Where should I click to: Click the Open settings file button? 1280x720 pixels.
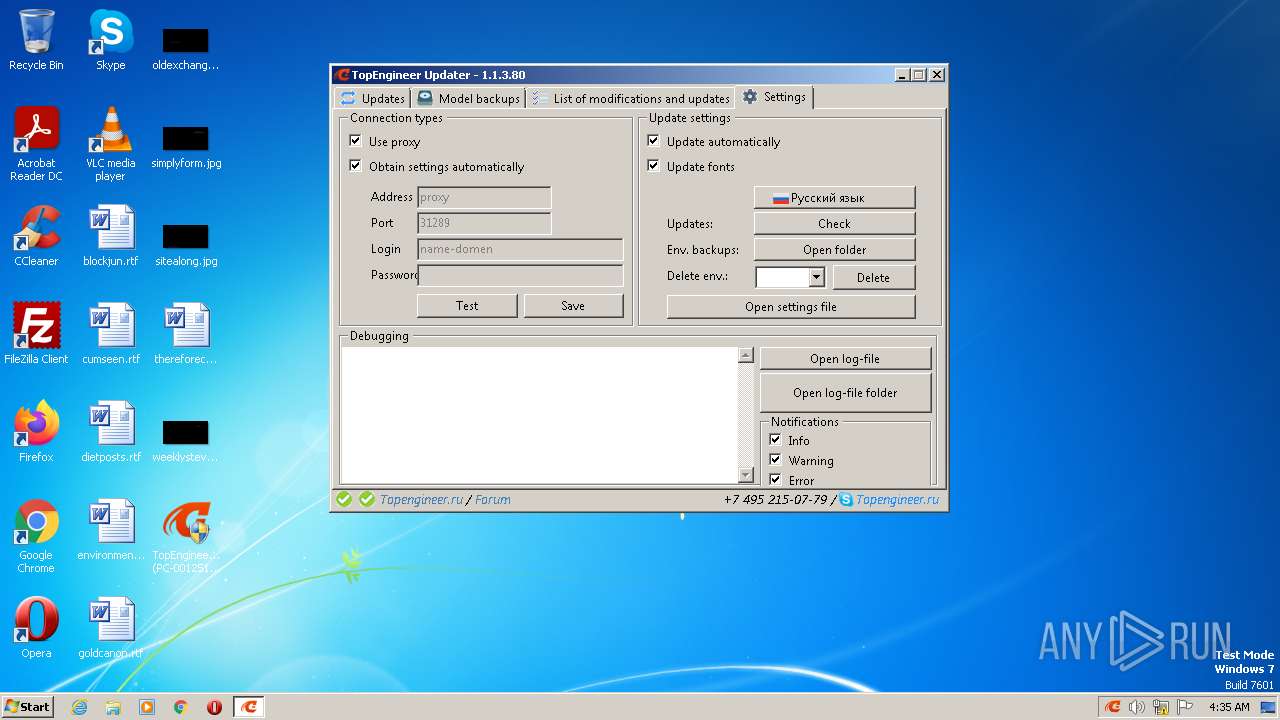790,306
